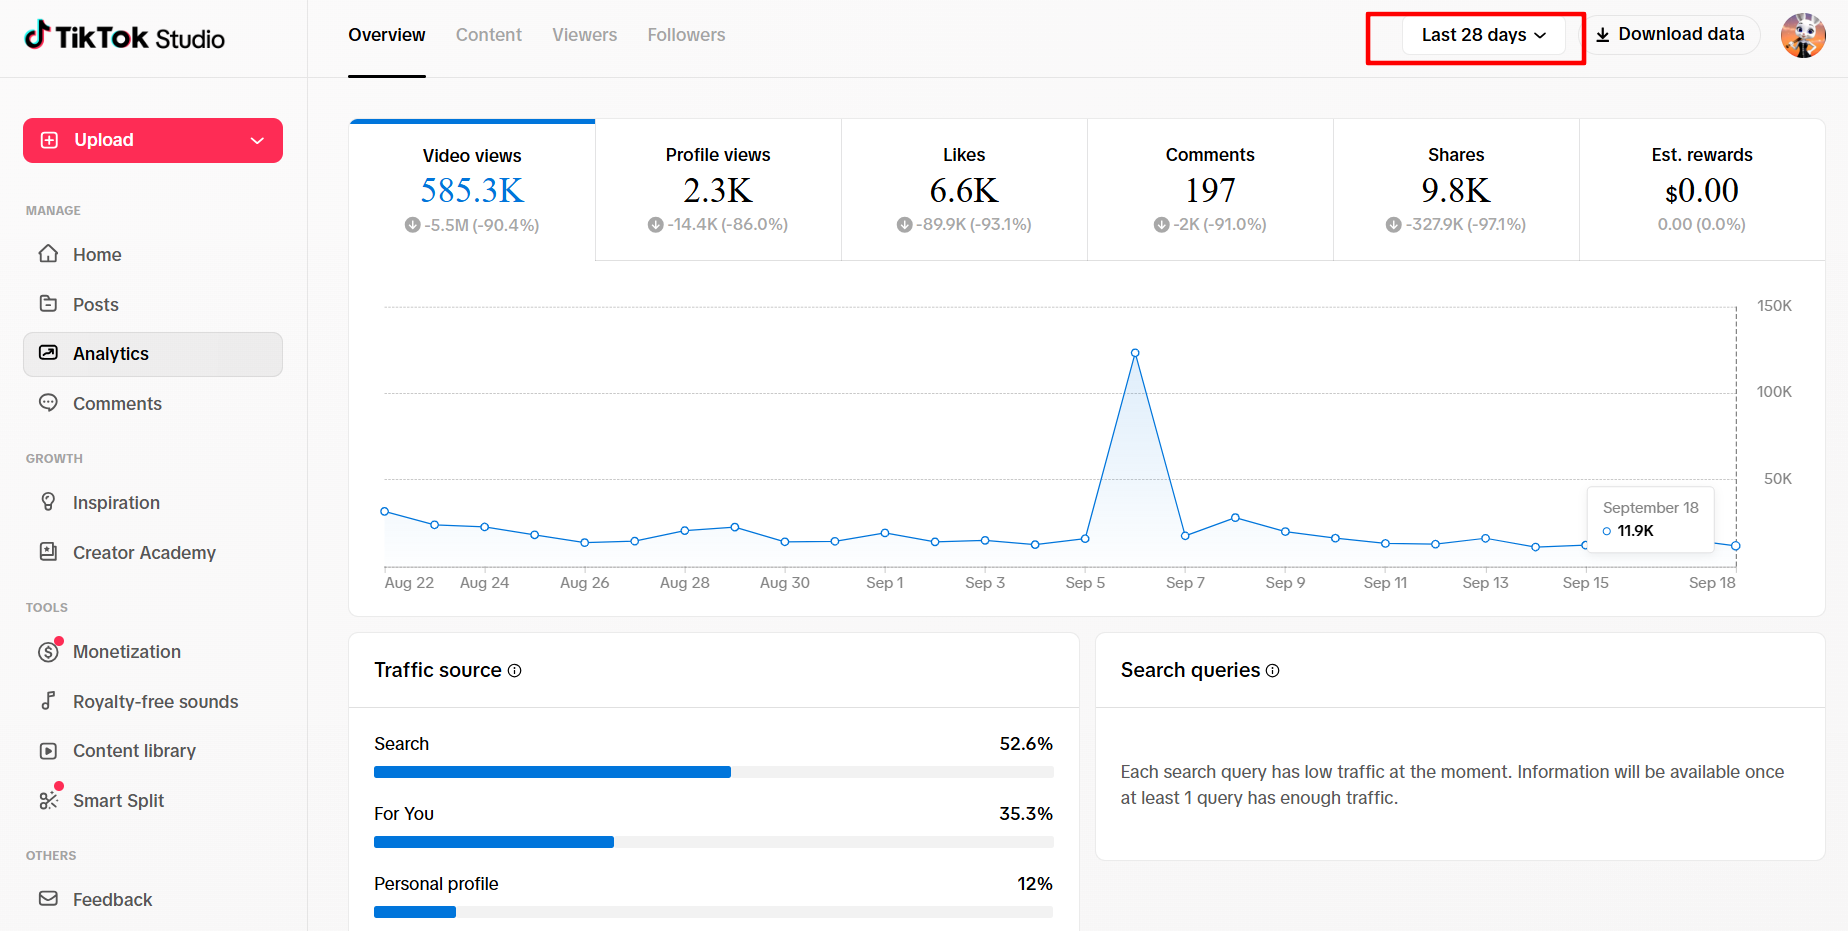Click the Search queries info icon
This screenshot has height=931, width=1848.
(x=1273, y=671)
